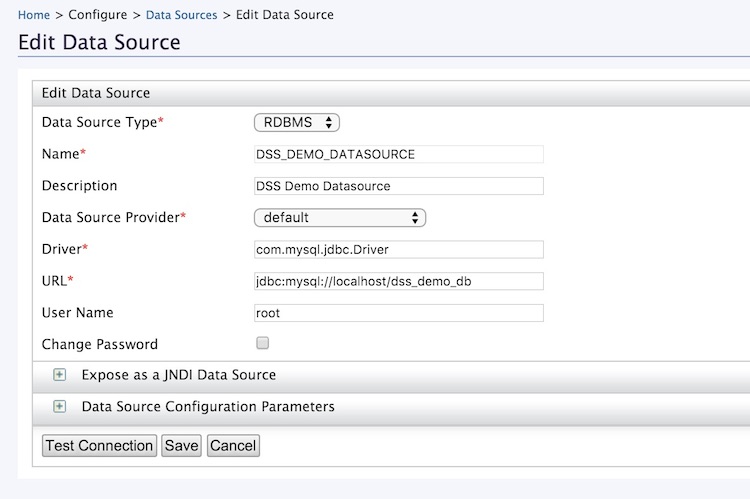Open the Data Source Type dropdown
This screenshot has height=499, width=750.
tap(297, 122)
